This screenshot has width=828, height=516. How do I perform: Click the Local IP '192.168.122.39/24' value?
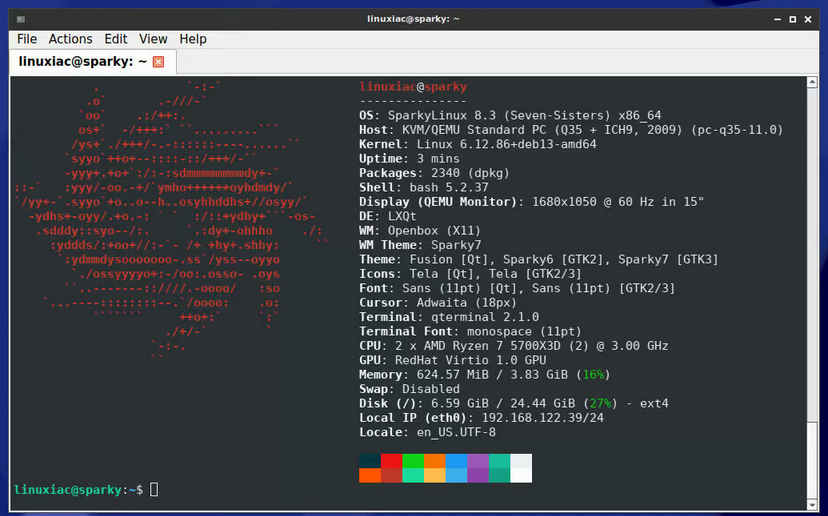[543, 418]
